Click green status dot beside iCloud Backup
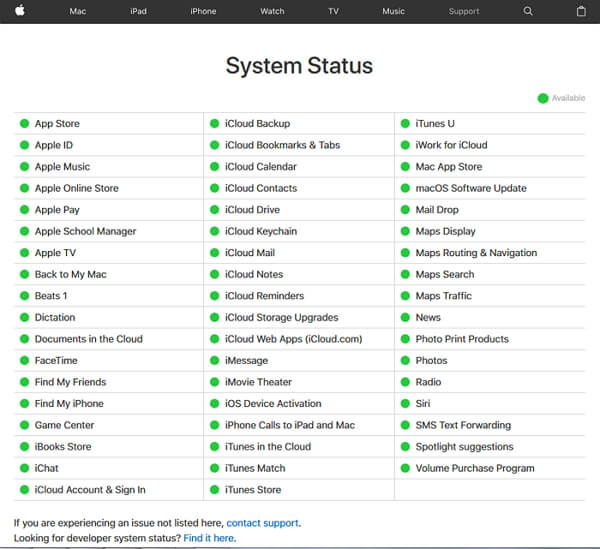The width and height of the screenshot is (600, 549). (215, 124)
